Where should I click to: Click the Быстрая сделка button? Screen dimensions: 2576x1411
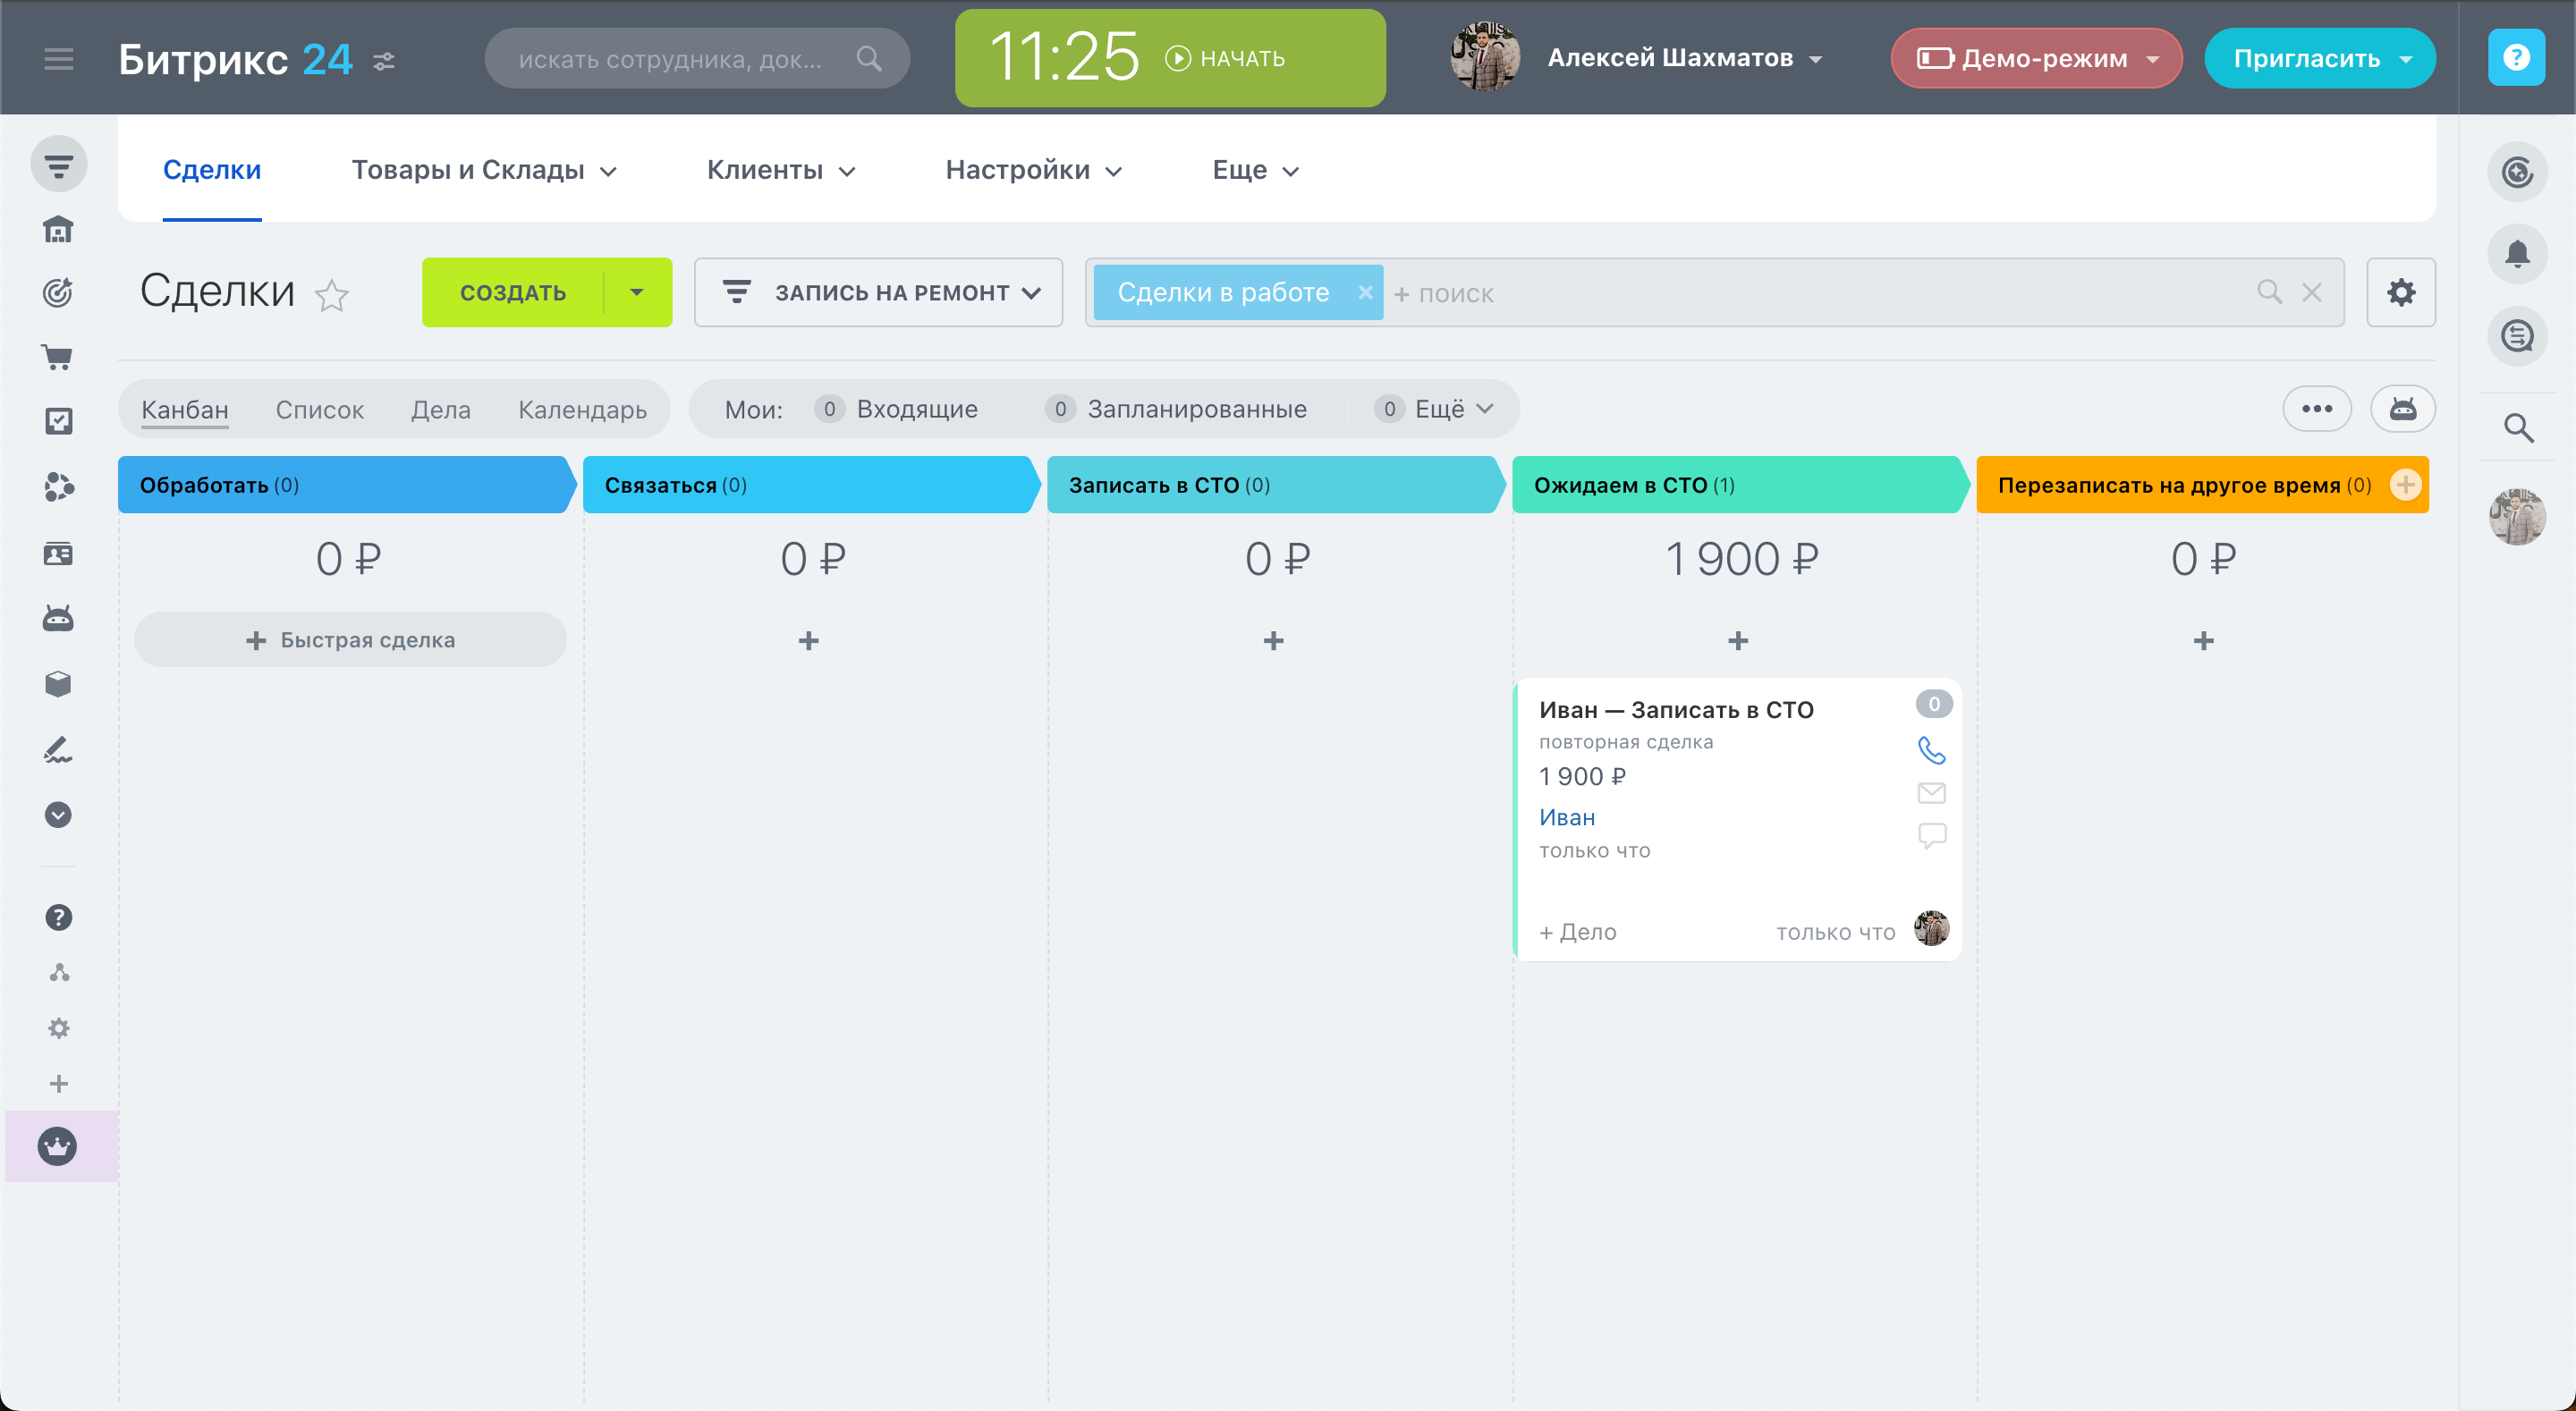[350, 640]
